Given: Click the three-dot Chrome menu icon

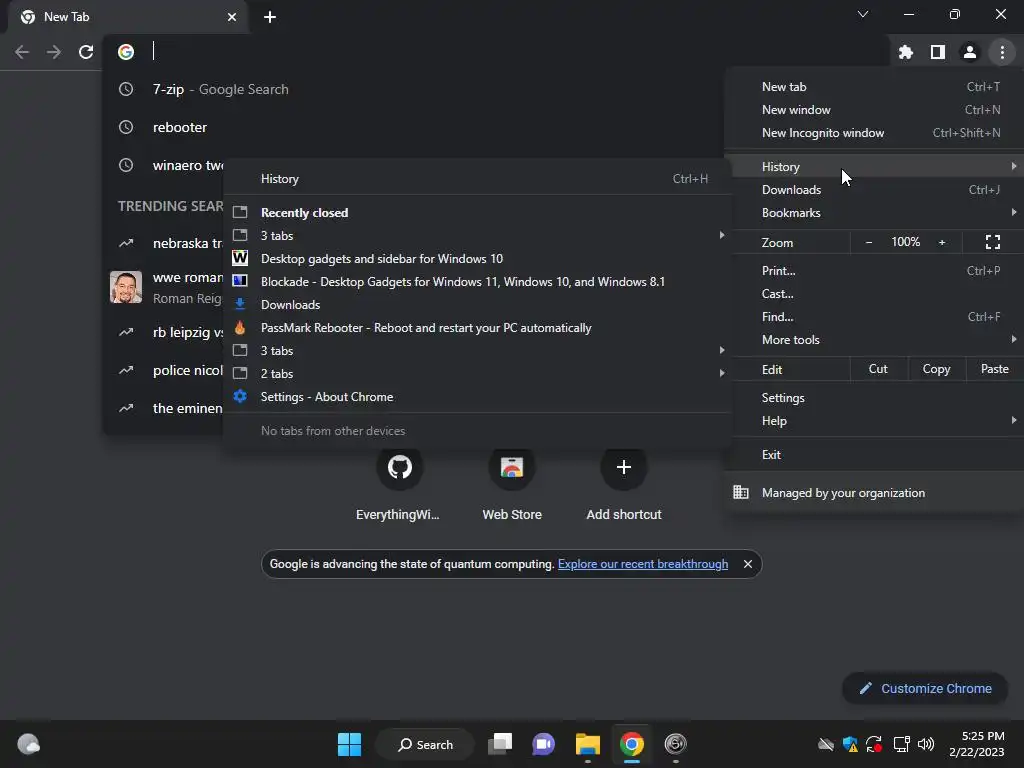Looking at the screenshot, I should (1002, 52).
